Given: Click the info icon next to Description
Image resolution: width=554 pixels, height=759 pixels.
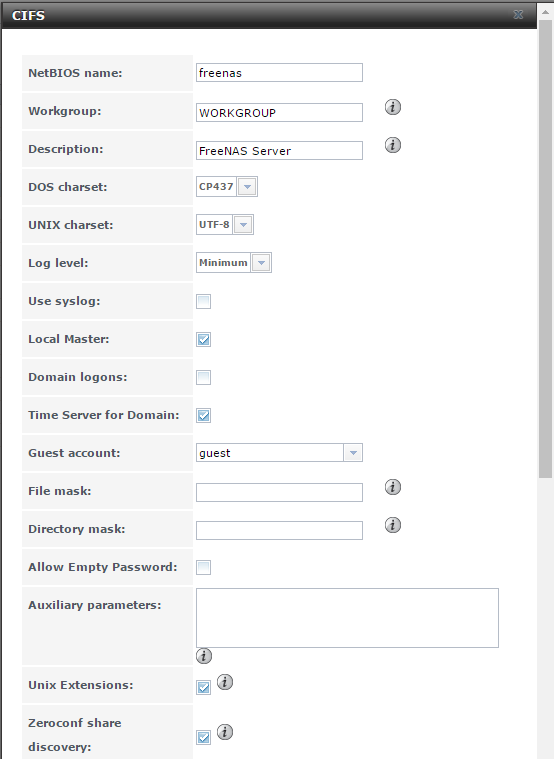Looking at the screenshot, I should (x=393, y=145).
